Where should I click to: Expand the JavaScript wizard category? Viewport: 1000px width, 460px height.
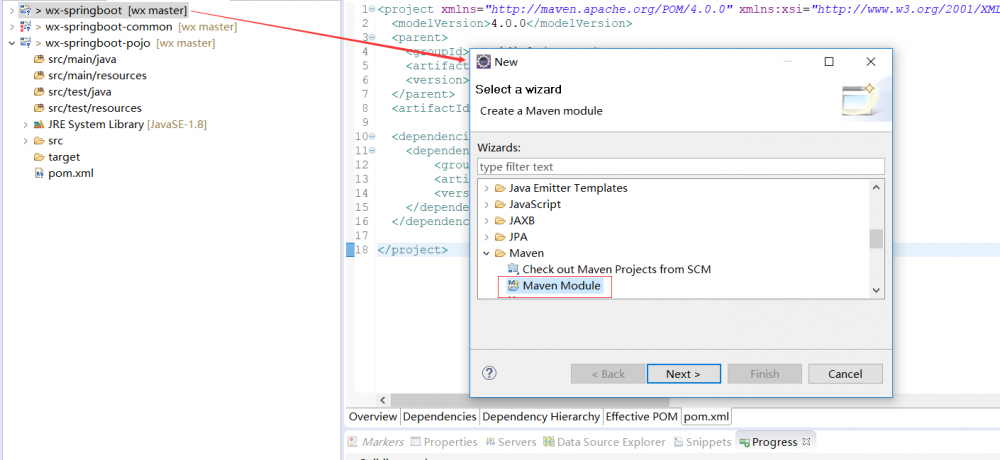[486, 204]
